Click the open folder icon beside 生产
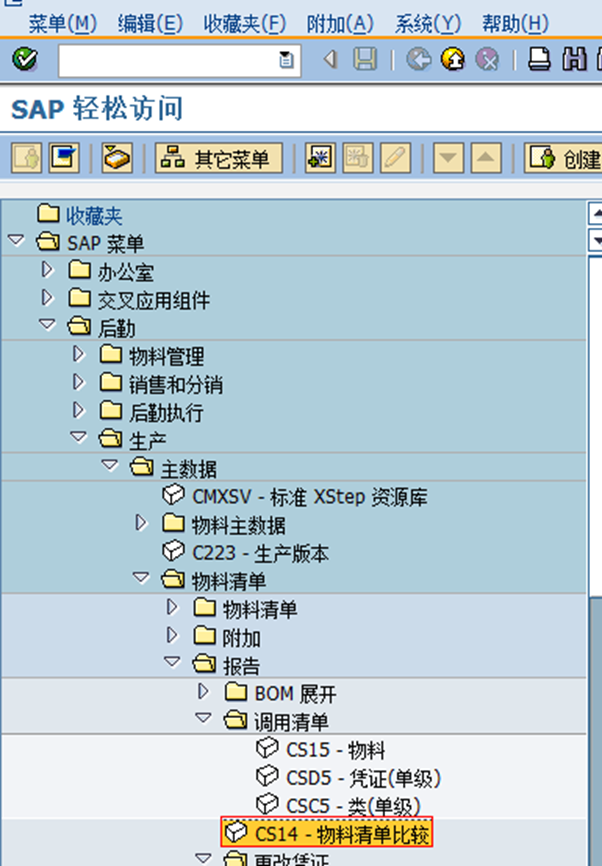602x866 pixels. (x=110, y=439)
